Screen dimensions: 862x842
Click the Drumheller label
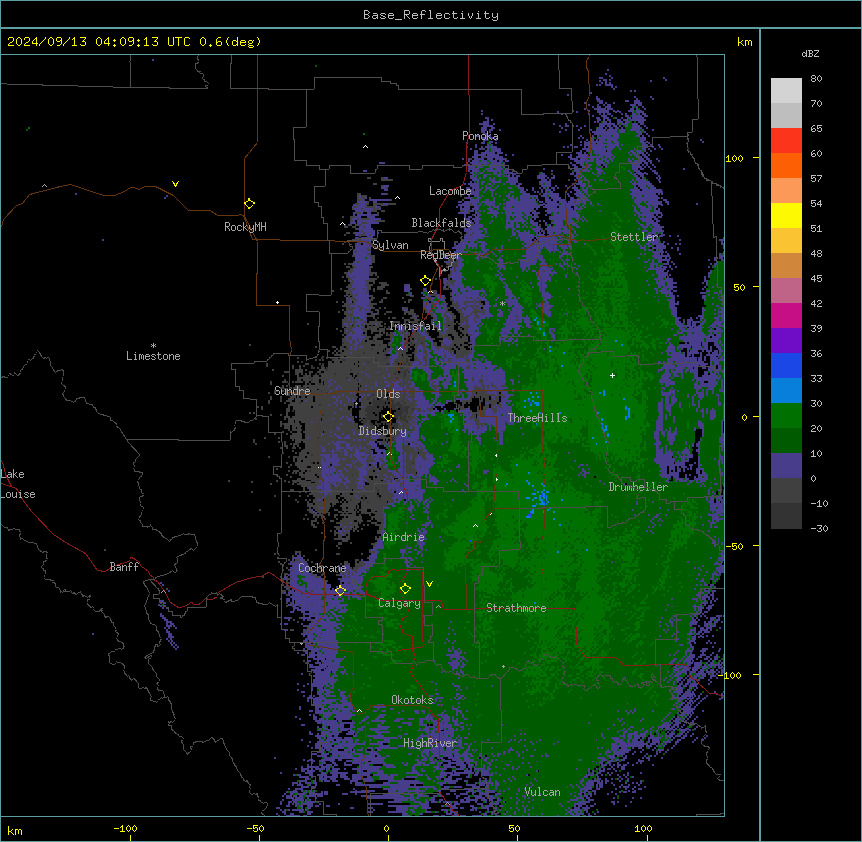638,487
